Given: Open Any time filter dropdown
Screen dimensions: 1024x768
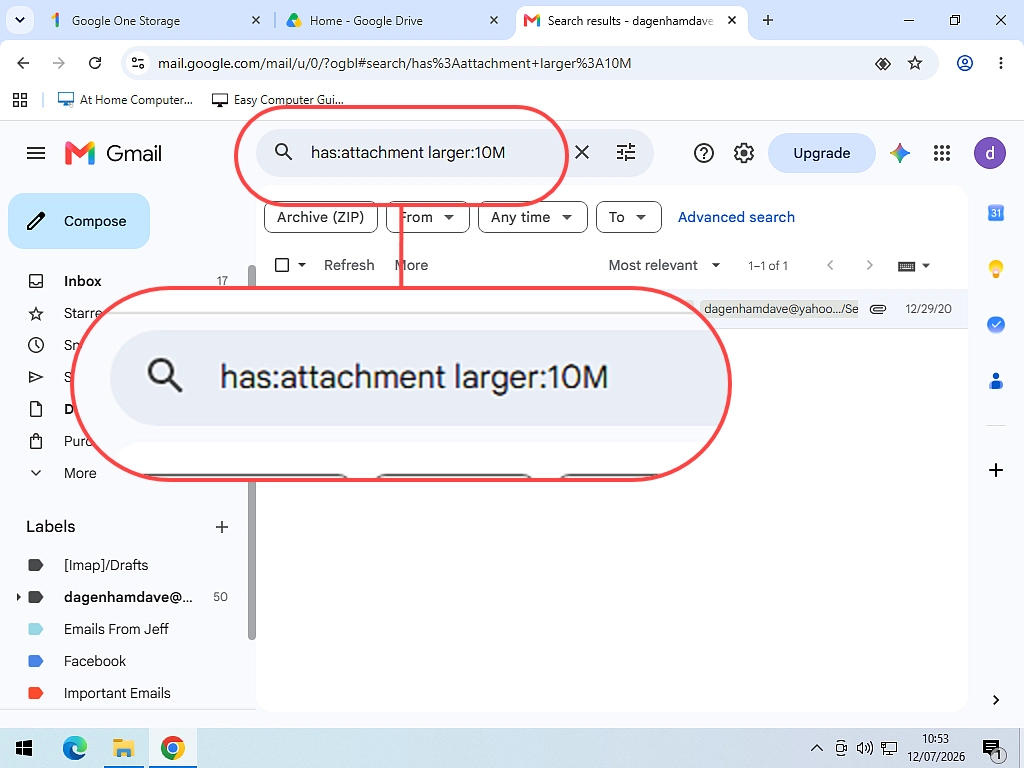Looking at the screenshot, I should click(532, 217).
